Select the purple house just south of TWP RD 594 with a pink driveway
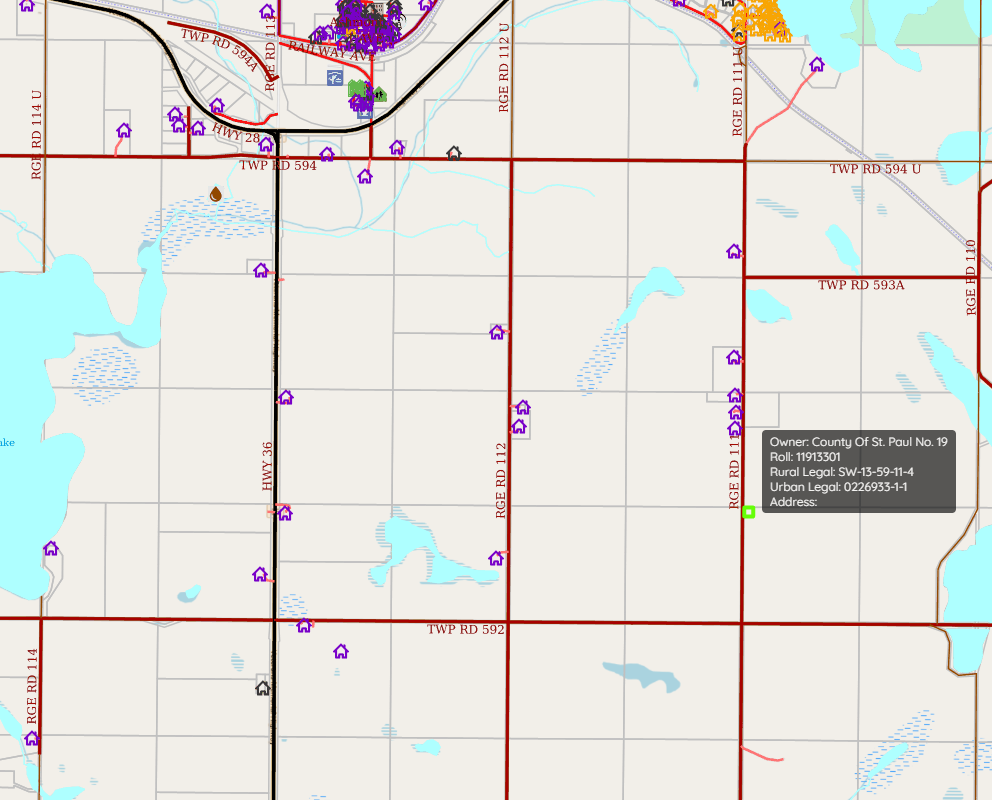The height and width of the screenshot is (800, 992). point(365,176)
